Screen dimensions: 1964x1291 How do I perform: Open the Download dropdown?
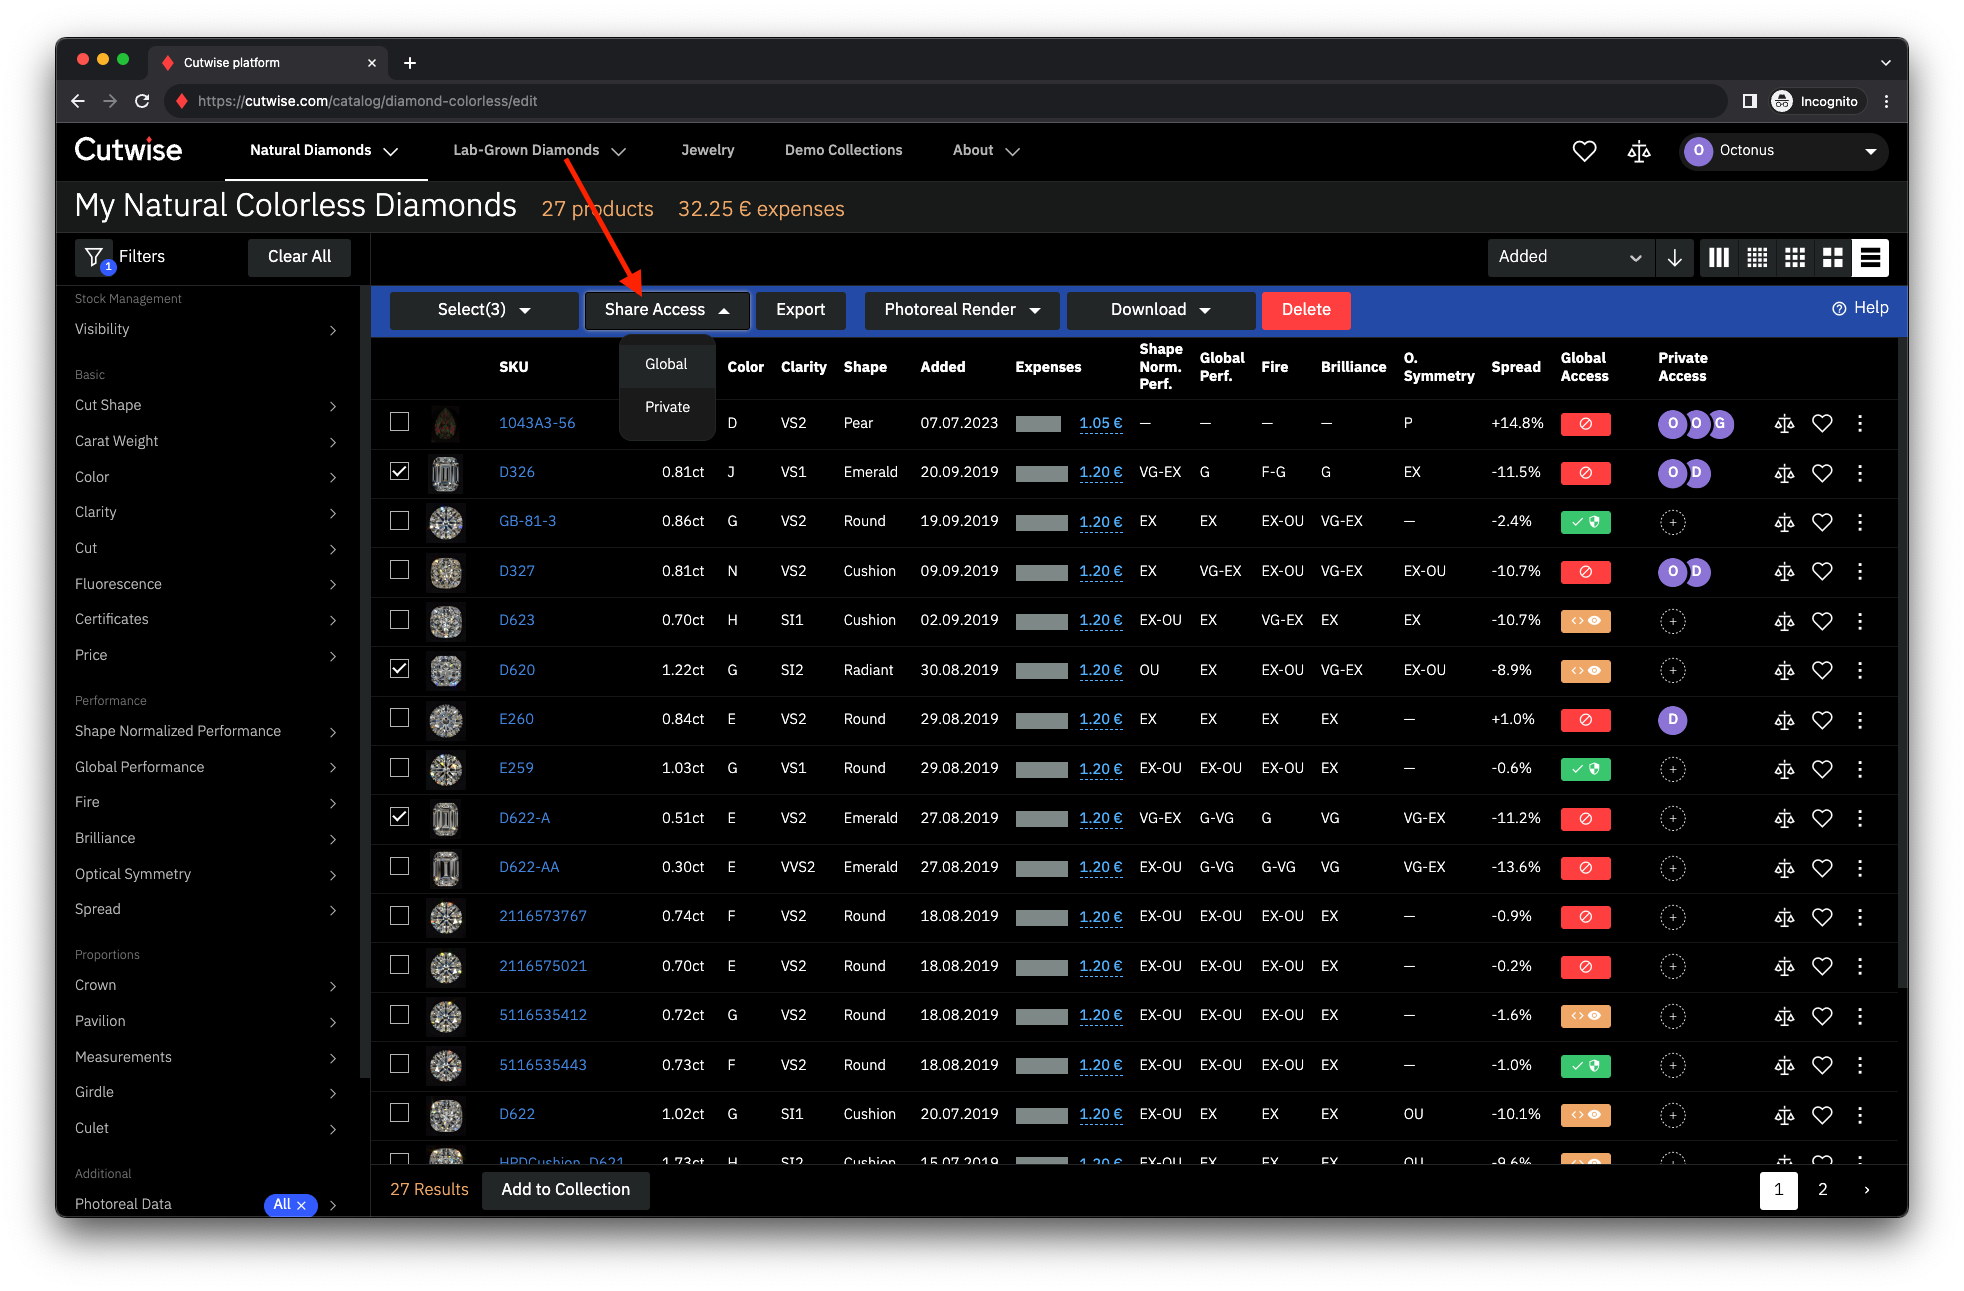[x=1160, y=310]
